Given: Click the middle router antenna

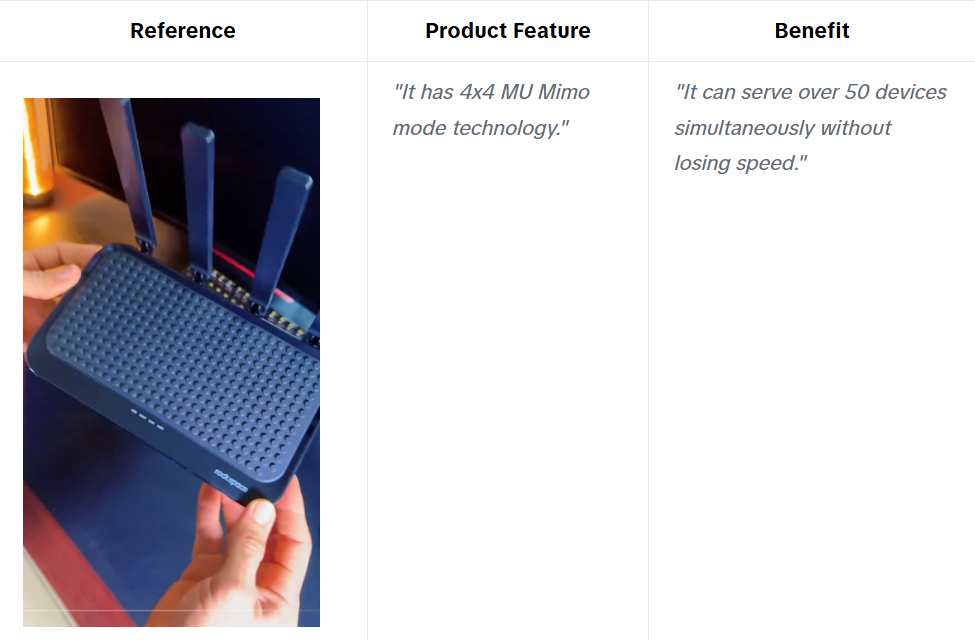Looking at the screenshot, I should (198, 190).
